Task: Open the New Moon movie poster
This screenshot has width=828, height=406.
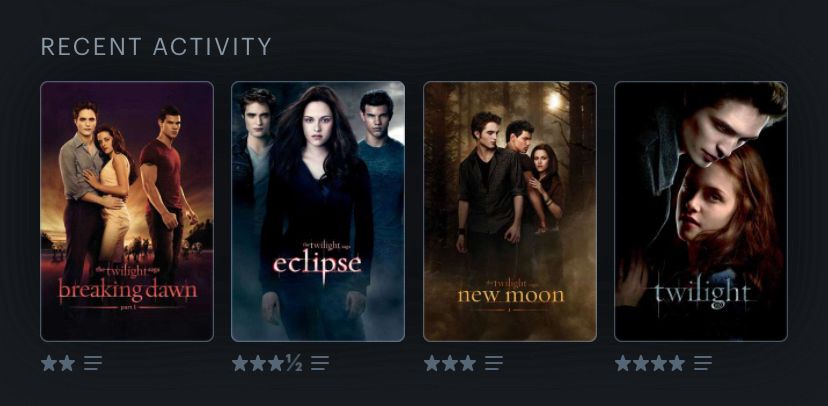Action: tap(510, 211)
